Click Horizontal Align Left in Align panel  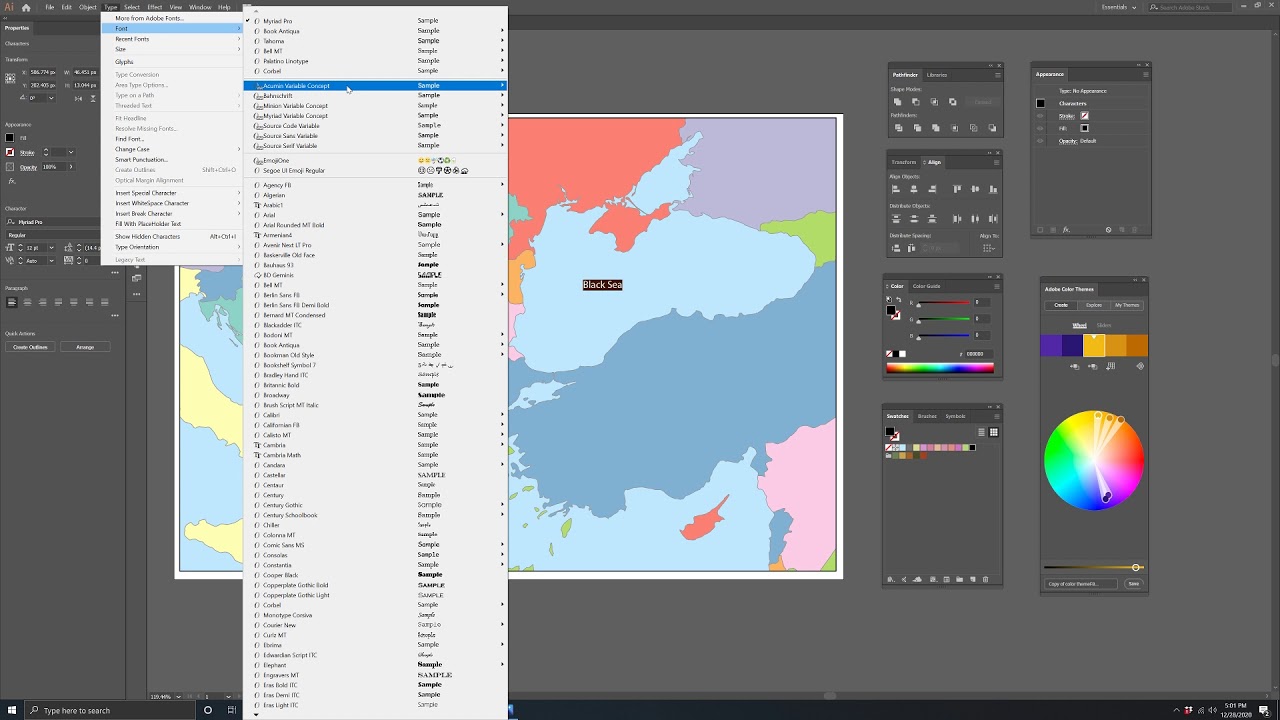pyautogui.click(x=896, y=189)
